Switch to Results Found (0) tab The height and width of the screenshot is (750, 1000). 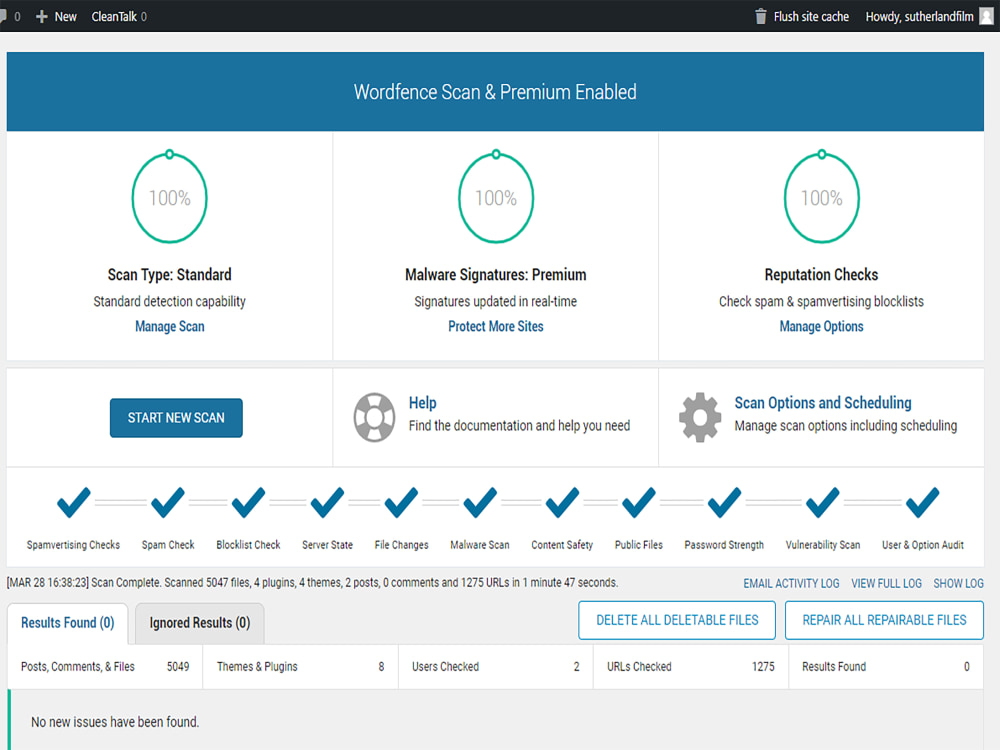pos(68,623)
